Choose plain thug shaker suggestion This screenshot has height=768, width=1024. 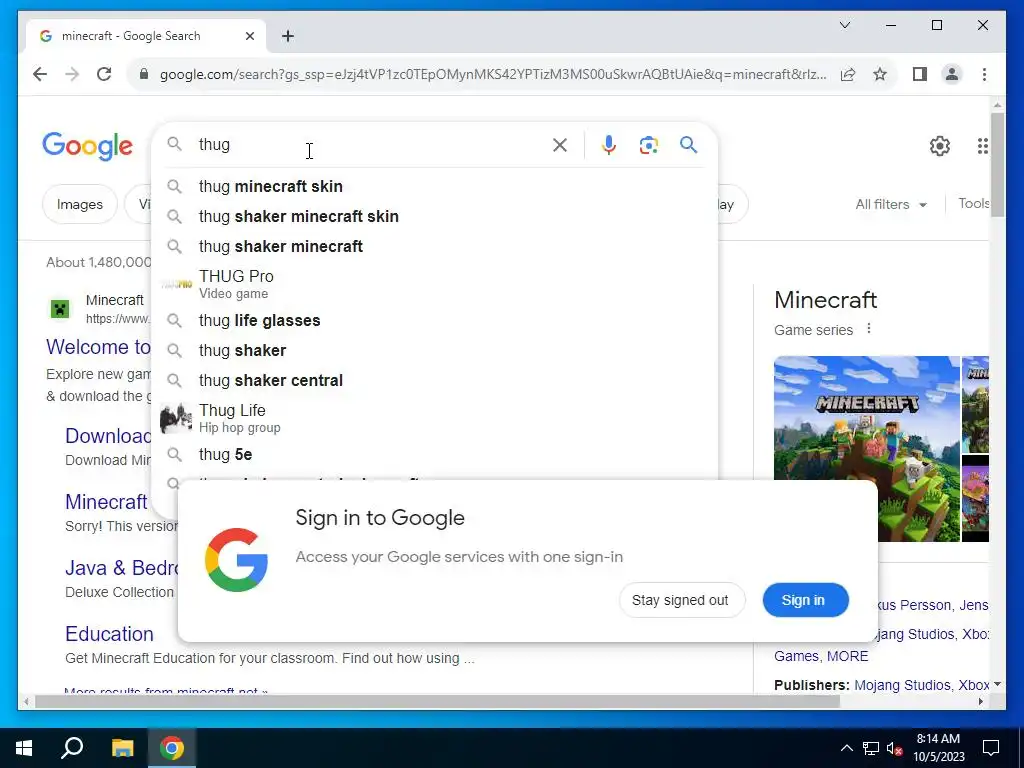click(x=434, y=351)
